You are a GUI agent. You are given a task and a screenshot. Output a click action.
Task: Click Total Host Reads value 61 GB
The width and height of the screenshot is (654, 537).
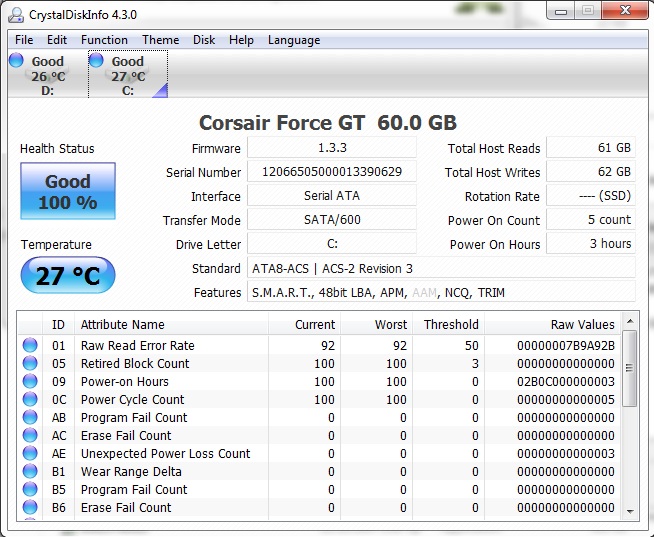tap(591, 148)
